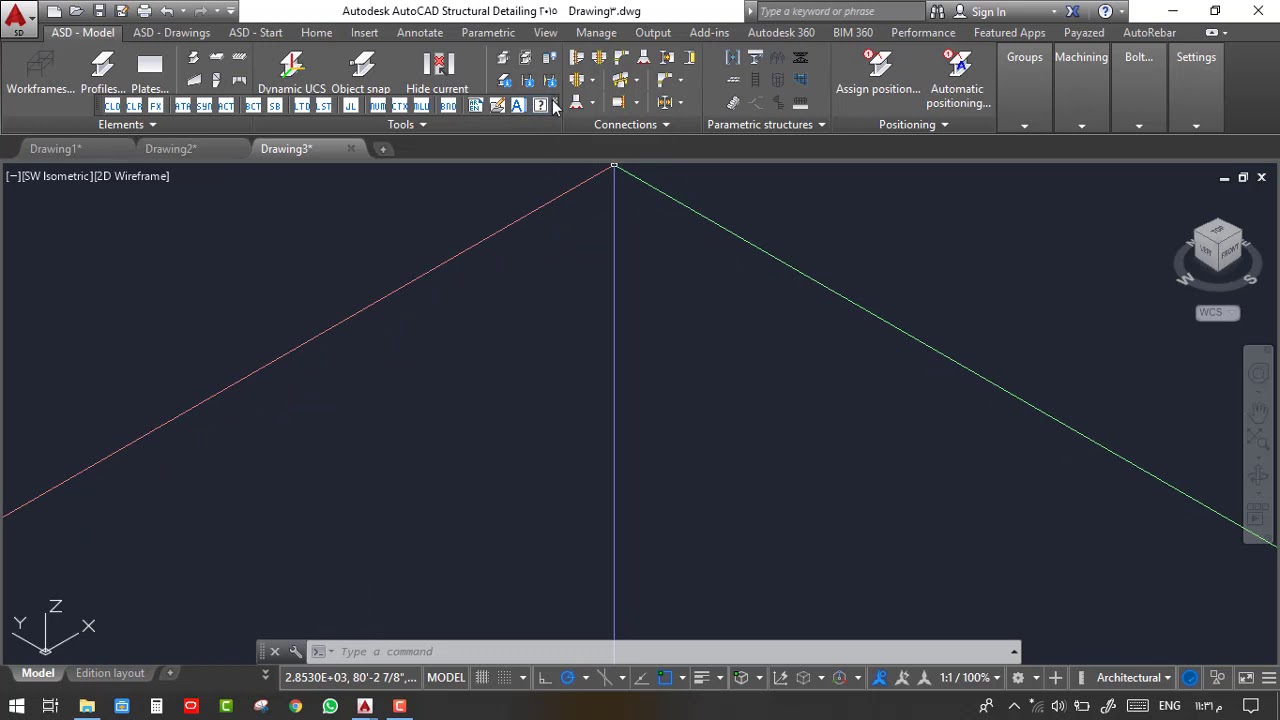Expand the Positioning panel dropdown

click(914, 125)
